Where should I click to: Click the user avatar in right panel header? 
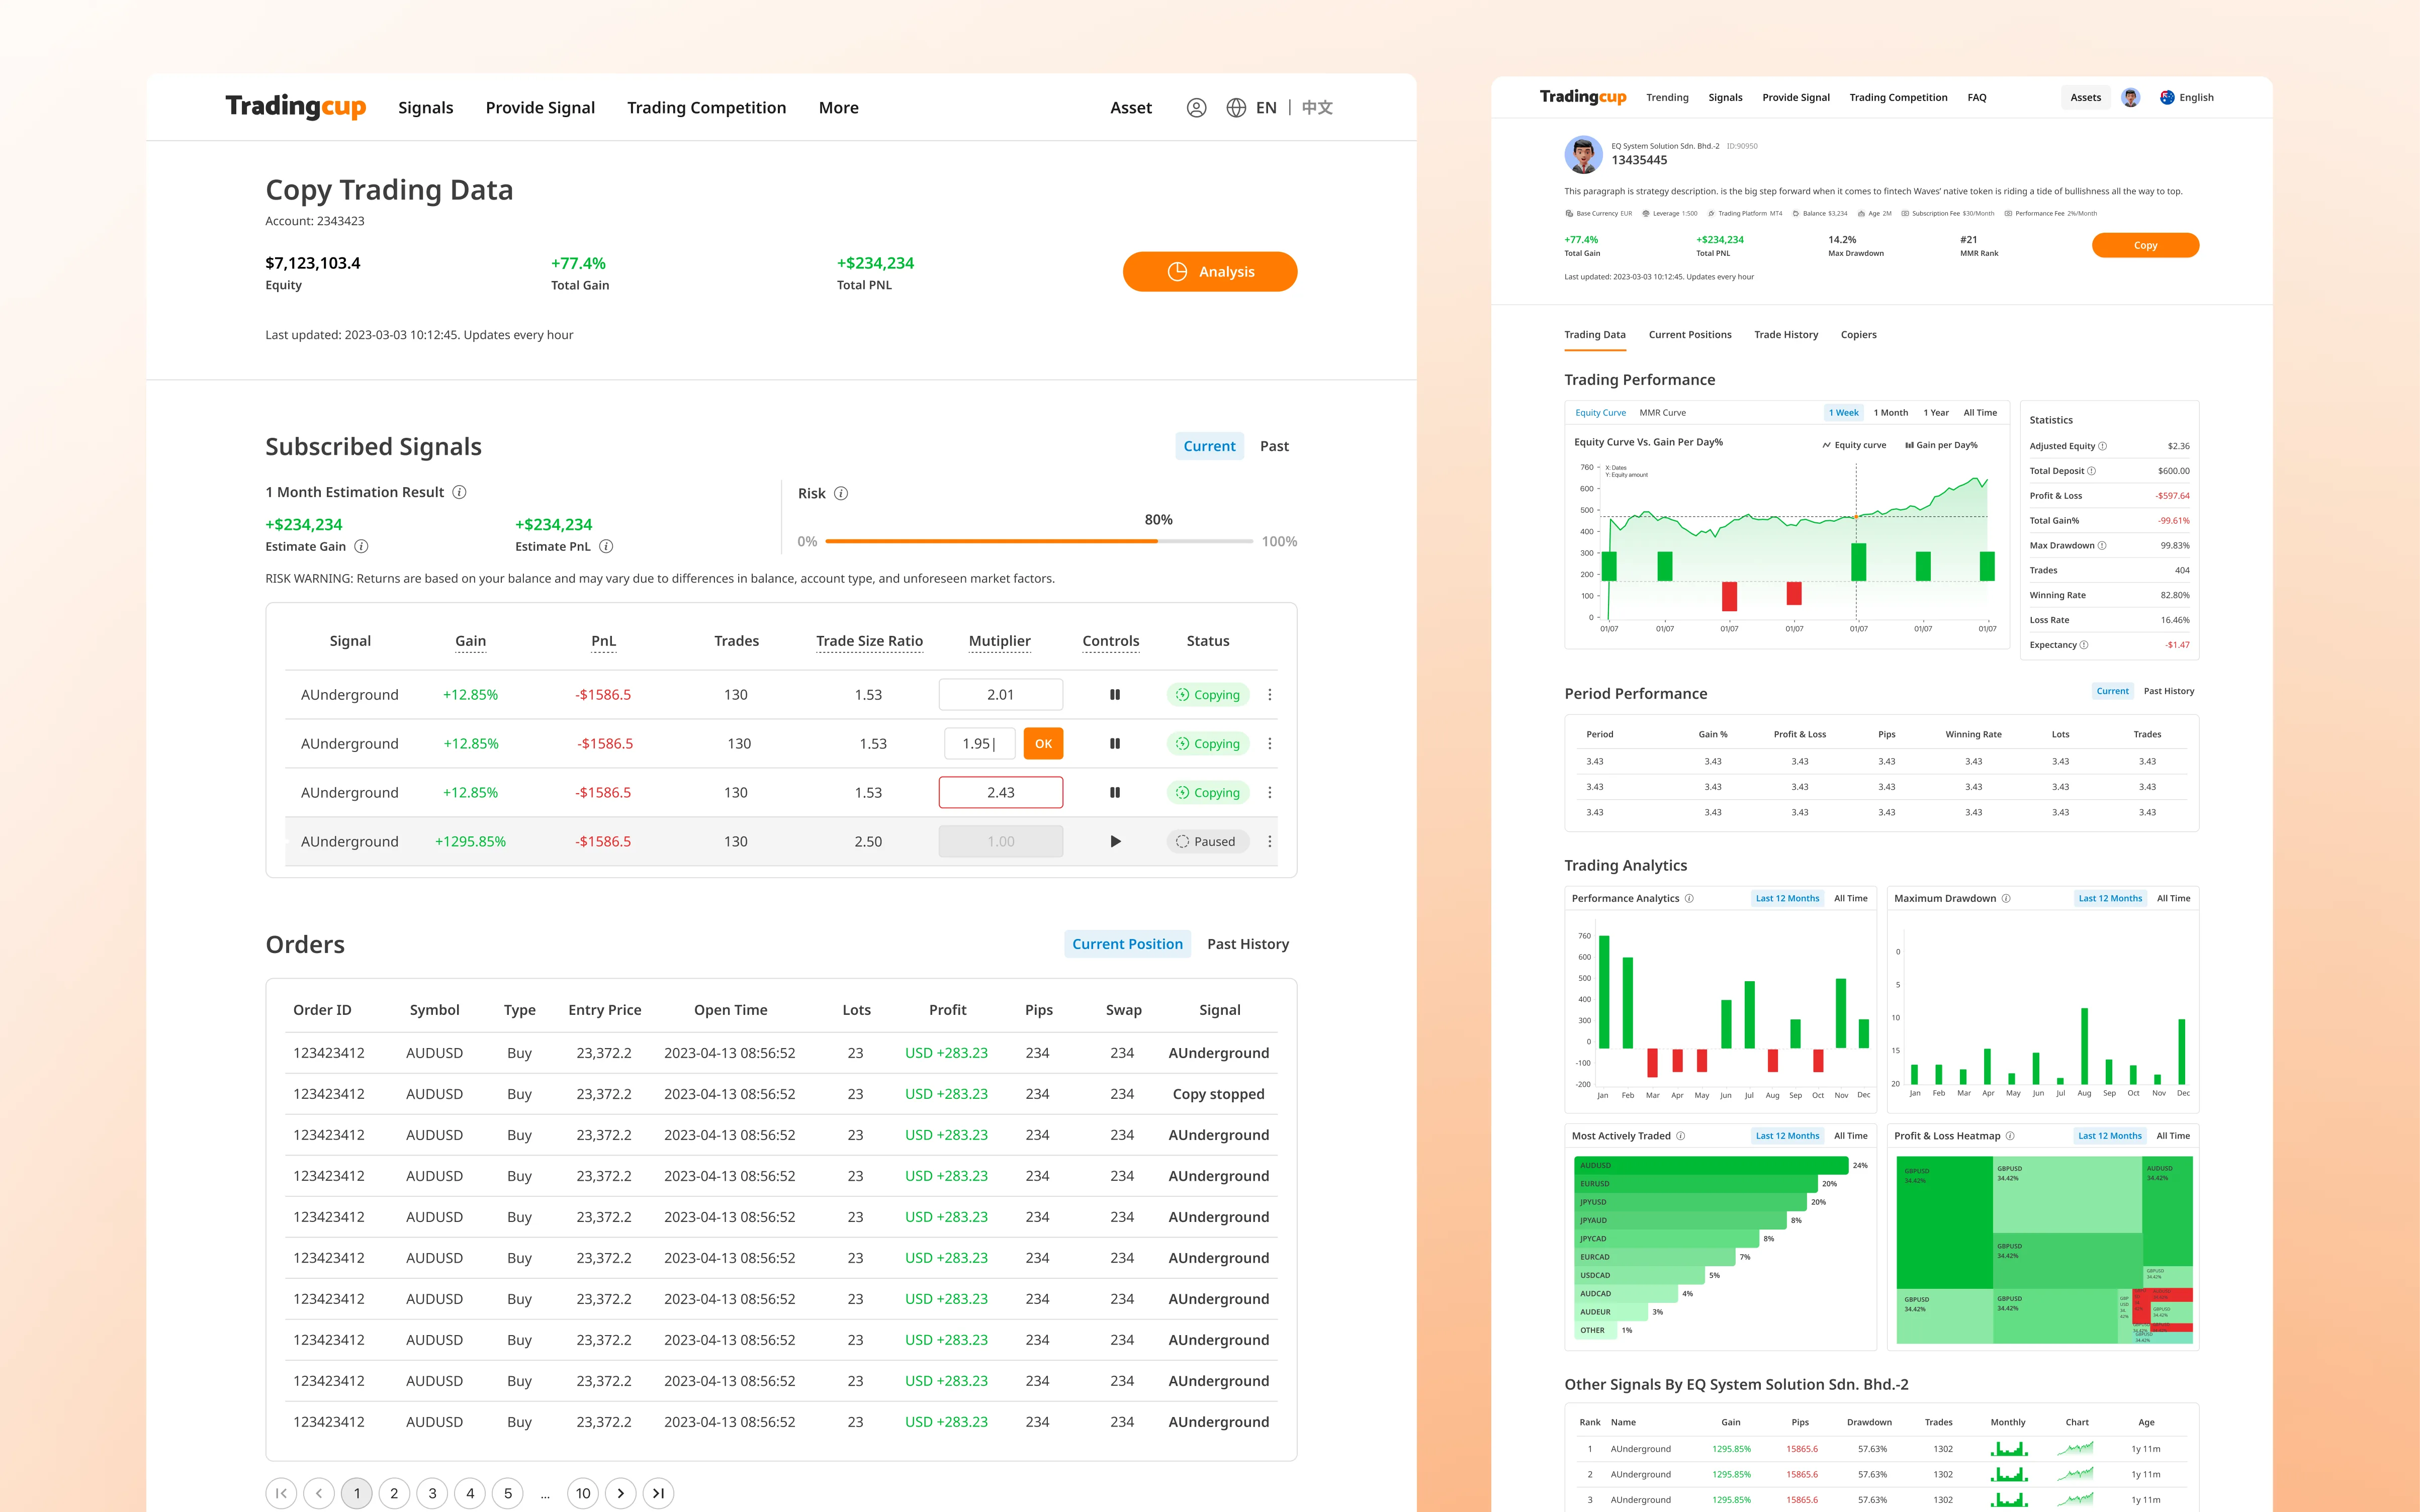pyautogui.click(x=2131, y=97)
